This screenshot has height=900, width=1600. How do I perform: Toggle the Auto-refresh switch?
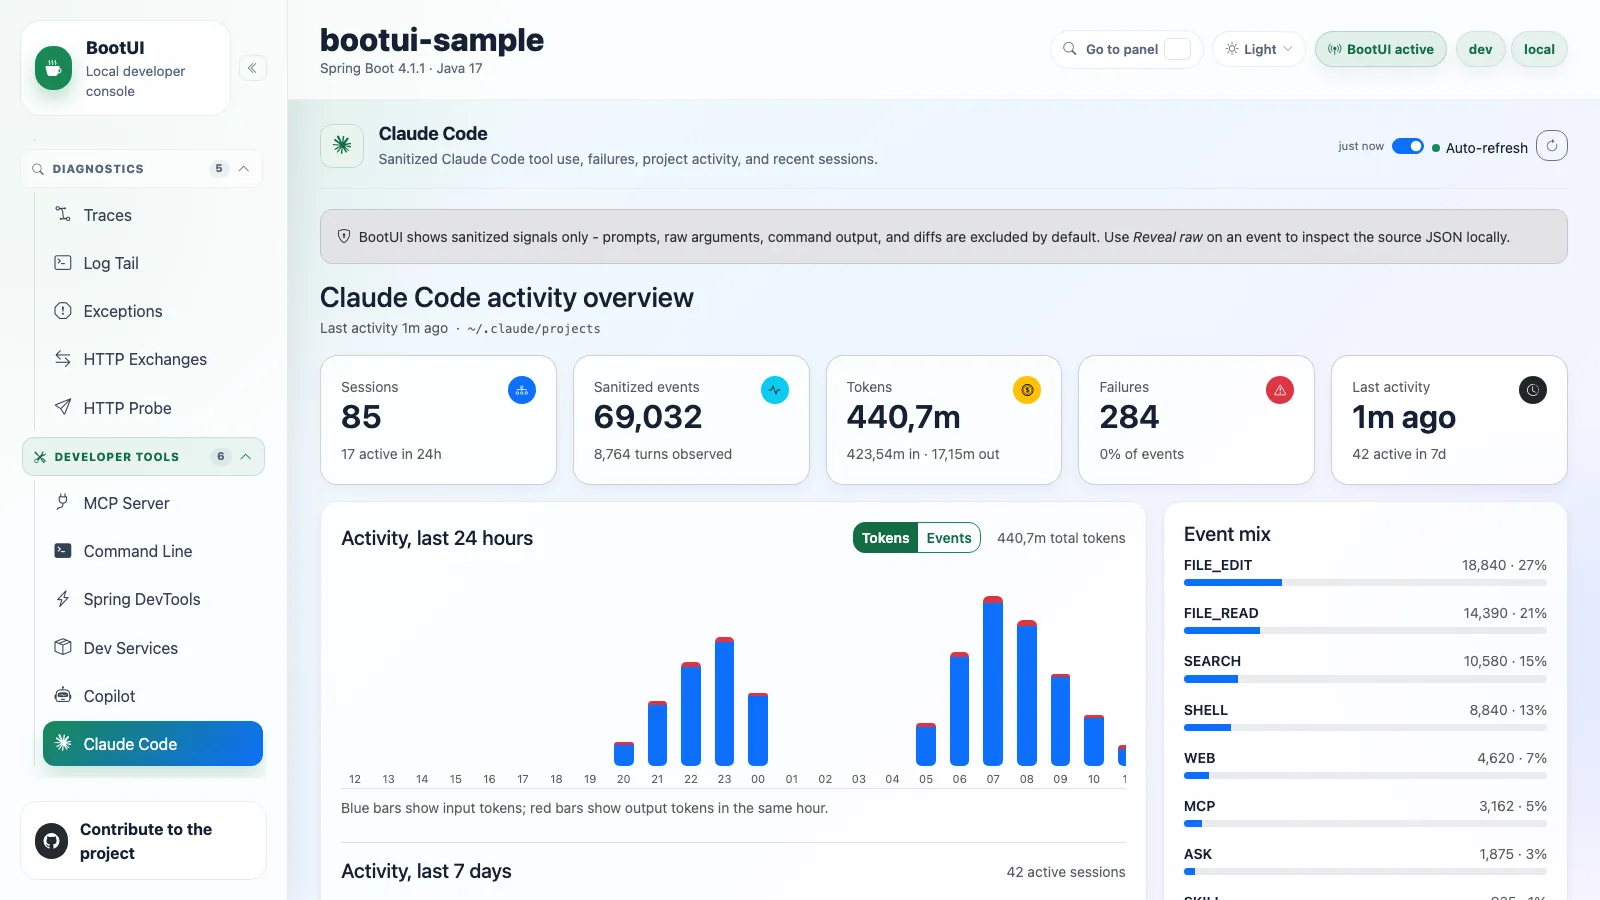(1408, 147)
